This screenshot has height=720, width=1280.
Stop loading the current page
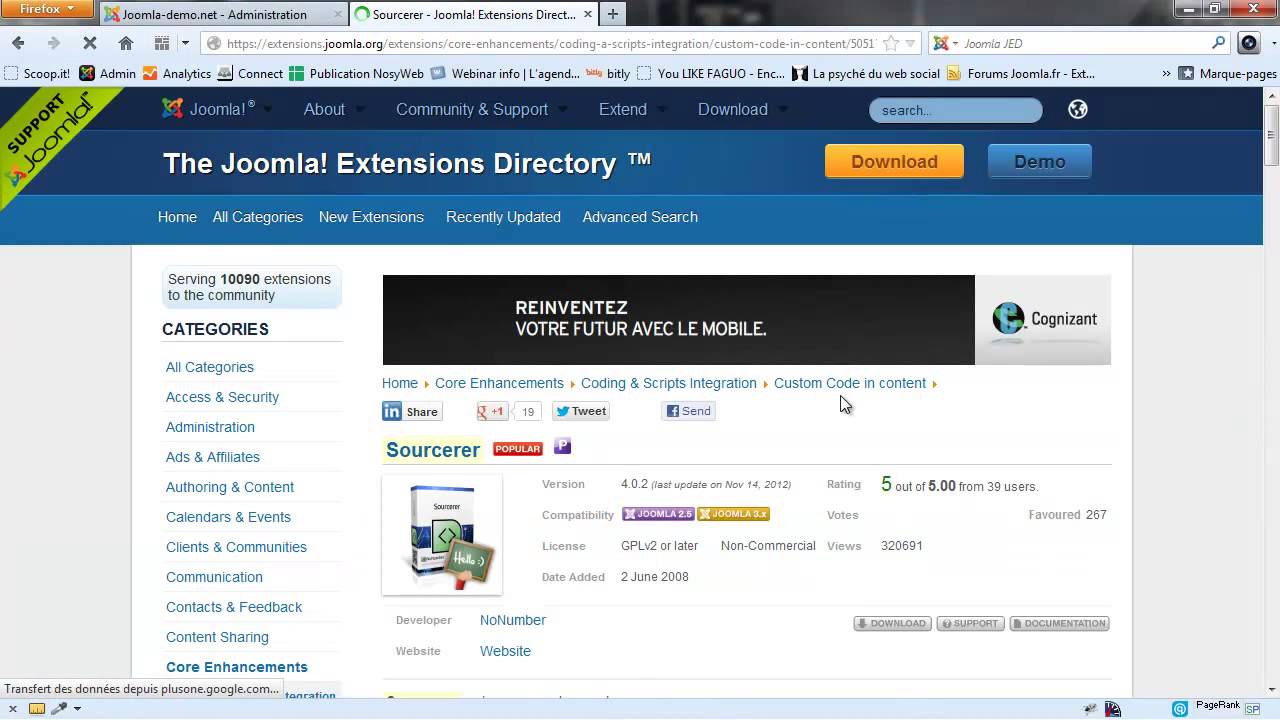coord(89,43)
